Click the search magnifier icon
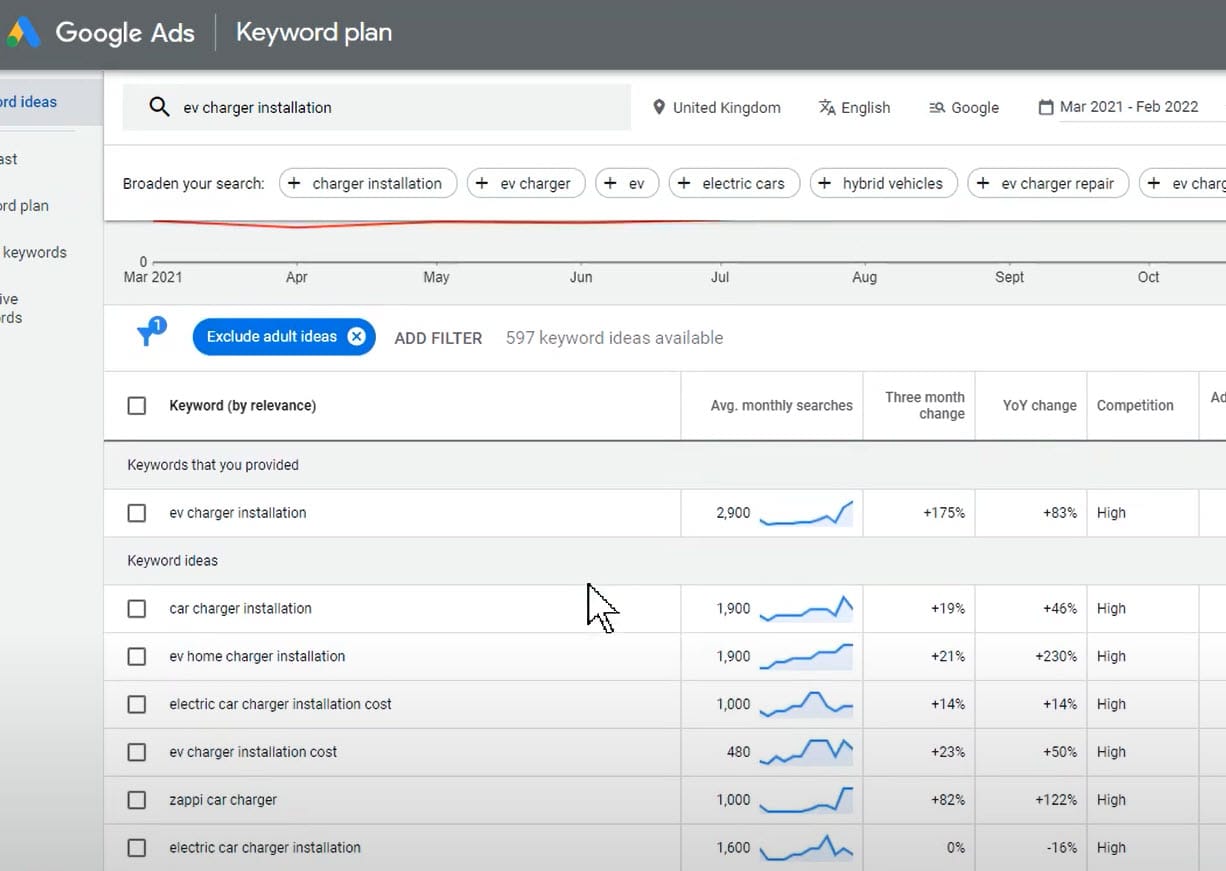 [x=159, y=107]
